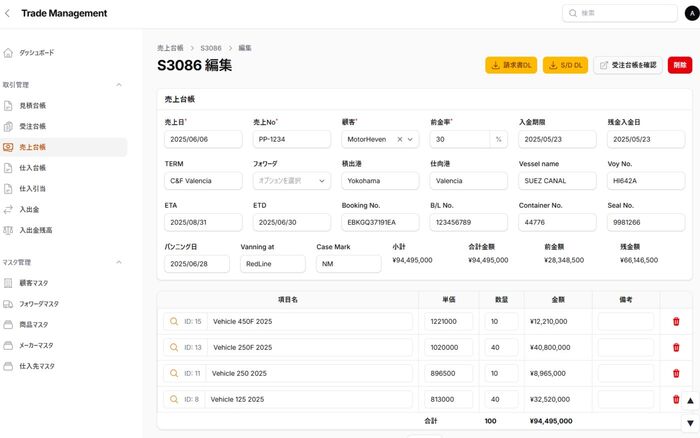Click the S3086 breadcrumb link
The image size is (700, 438).
pos(211,48)
